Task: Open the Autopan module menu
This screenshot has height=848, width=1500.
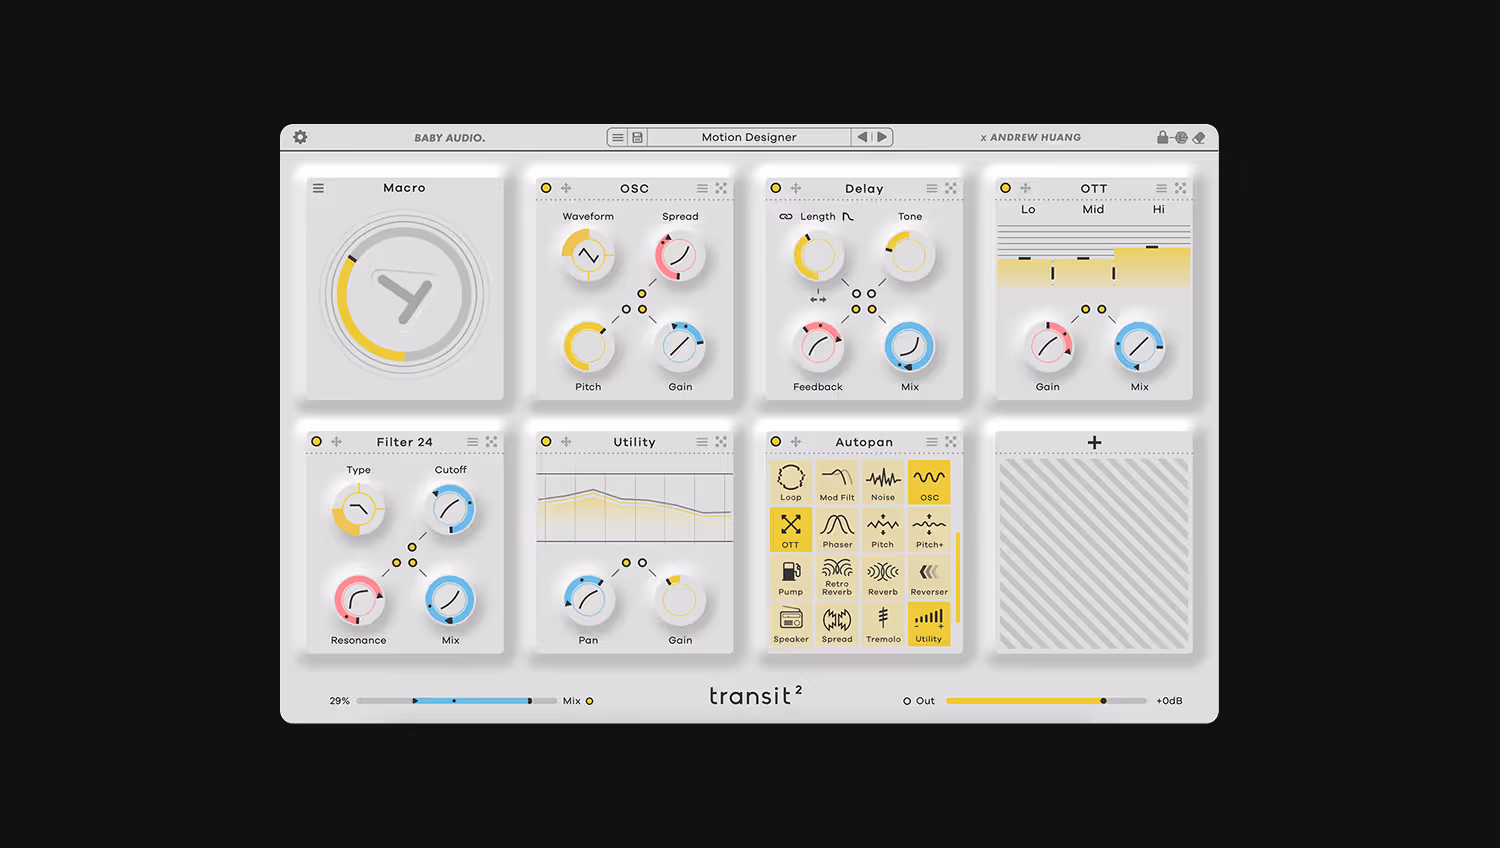Action: tap(932, 441)
